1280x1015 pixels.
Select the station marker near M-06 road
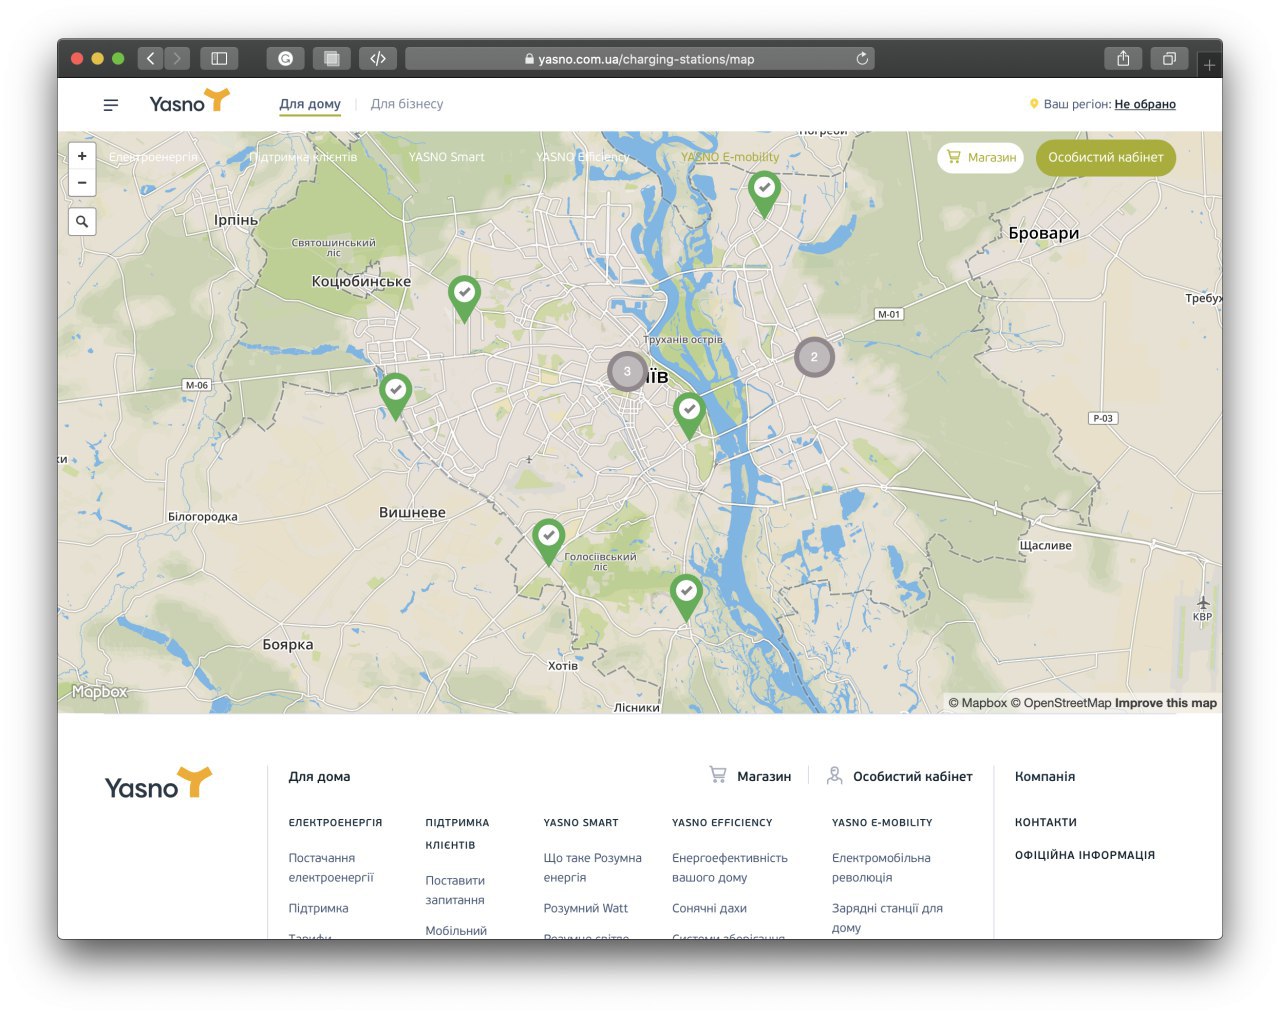click(396, 395)
